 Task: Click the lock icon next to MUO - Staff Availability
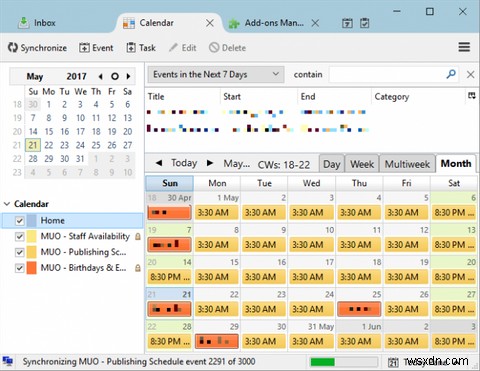pos(137,237)
